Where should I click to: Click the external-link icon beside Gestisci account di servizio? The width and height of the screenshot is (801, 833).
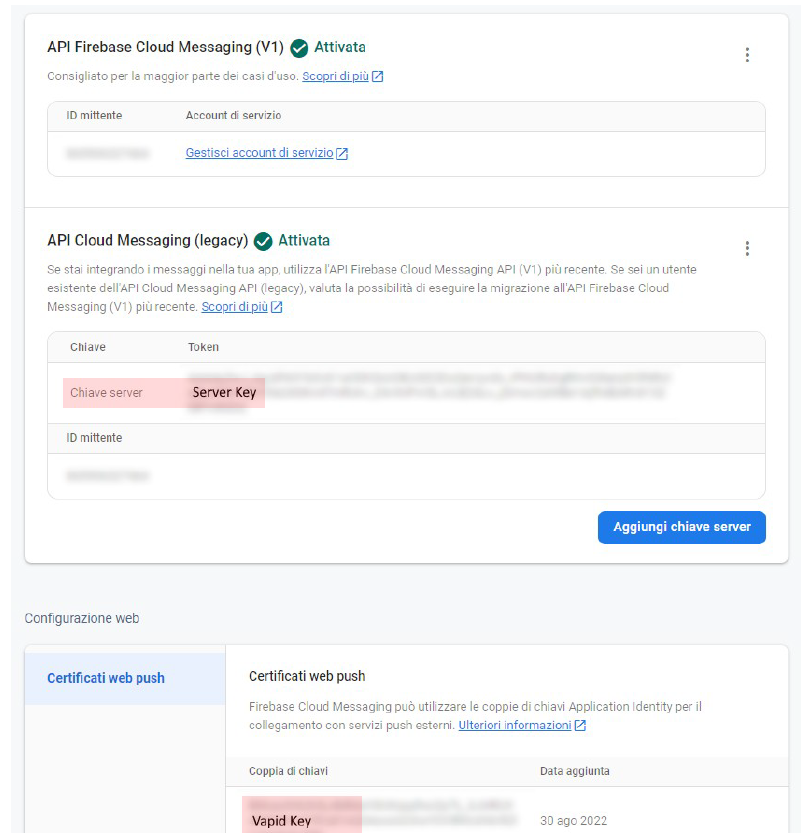(x=342, y=154)
